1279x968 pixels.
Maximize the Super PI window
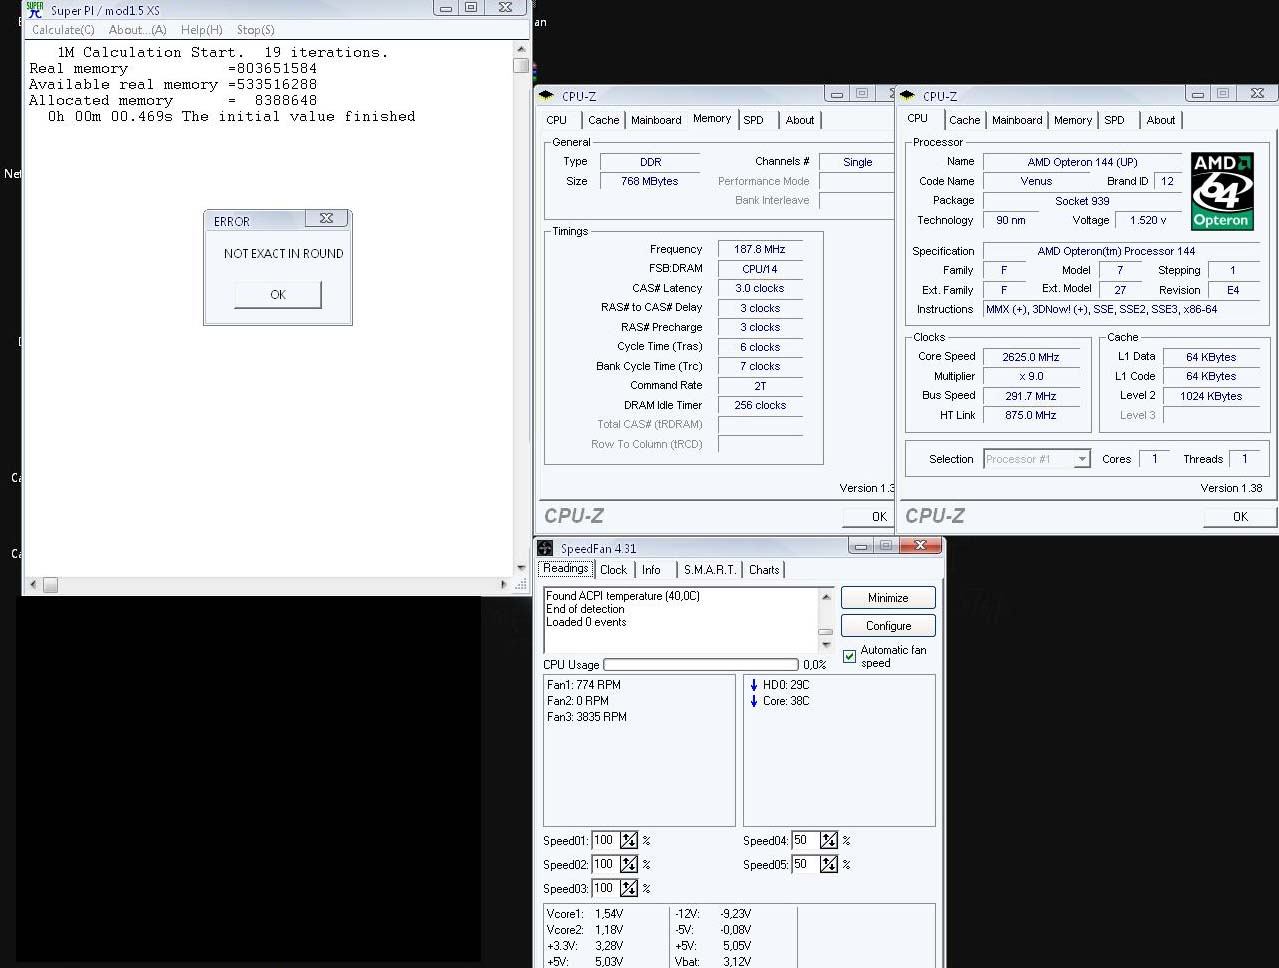point(470,7)
